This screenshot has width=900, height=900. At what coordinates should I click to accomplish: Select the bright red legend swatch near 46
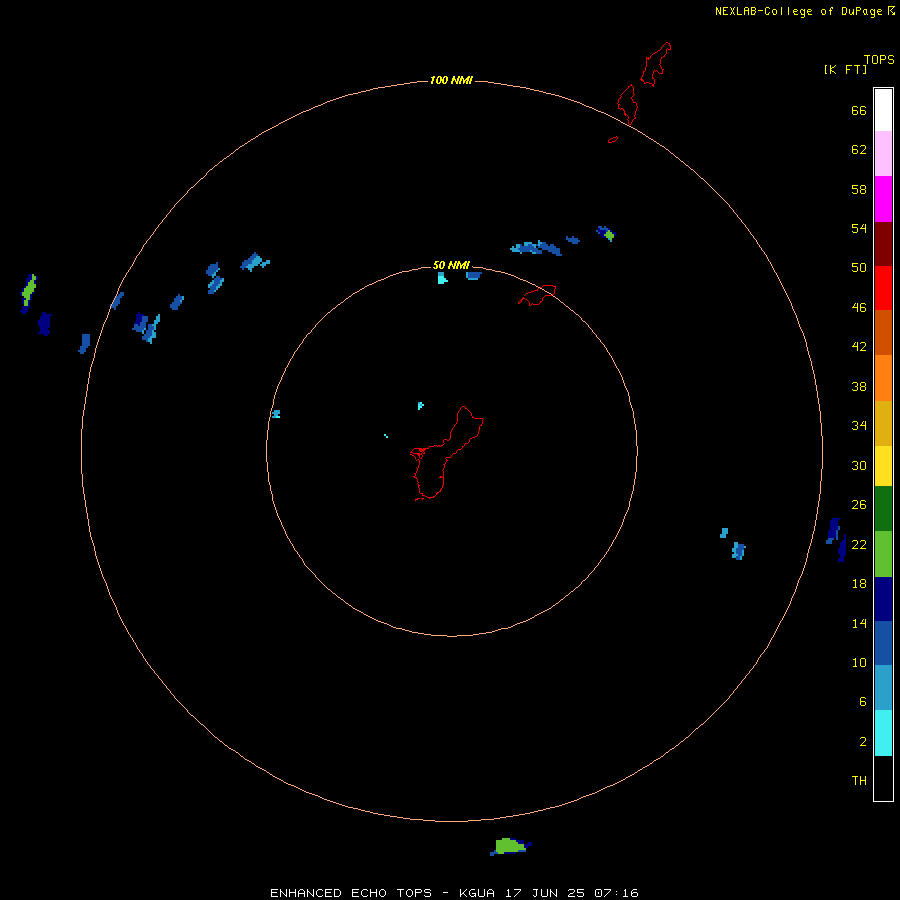pyautogui.click(x=883, y=288)
